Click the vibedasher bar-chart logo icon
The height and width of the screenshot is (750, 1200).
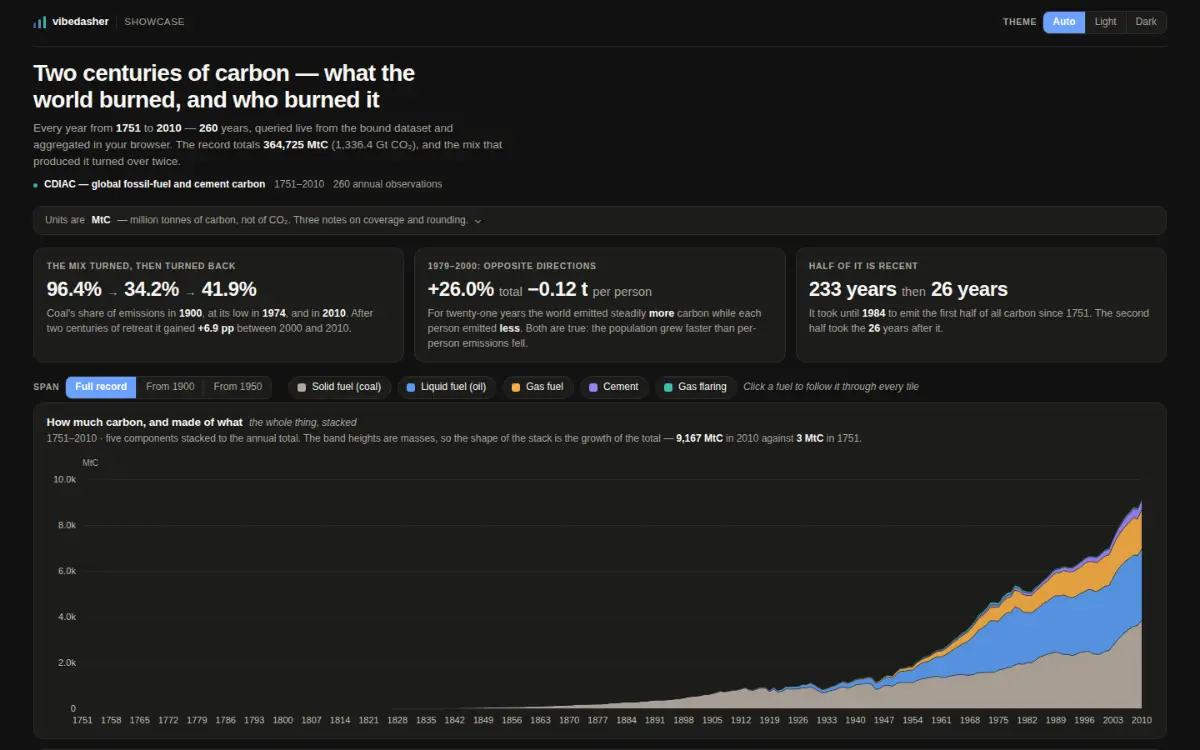[39, 21]
